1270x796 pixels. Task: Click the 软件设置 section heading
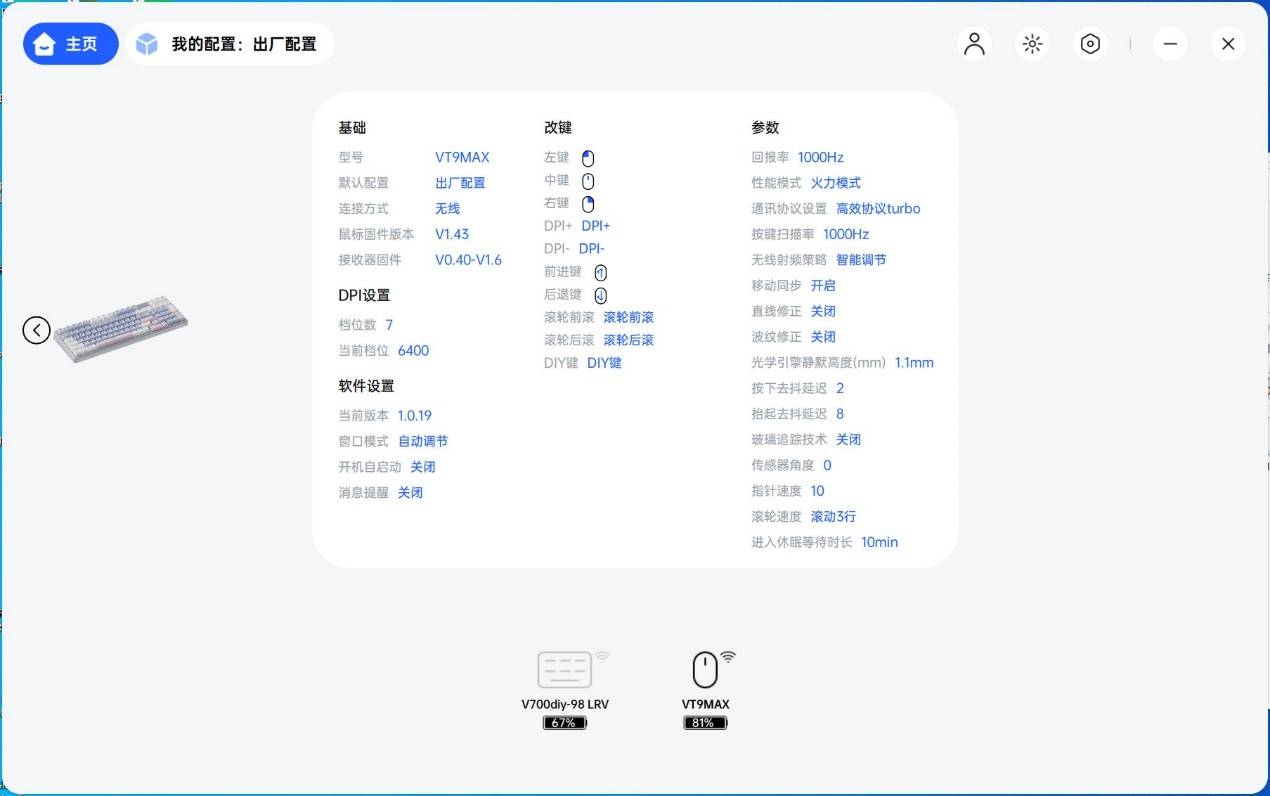pos(366,386)
